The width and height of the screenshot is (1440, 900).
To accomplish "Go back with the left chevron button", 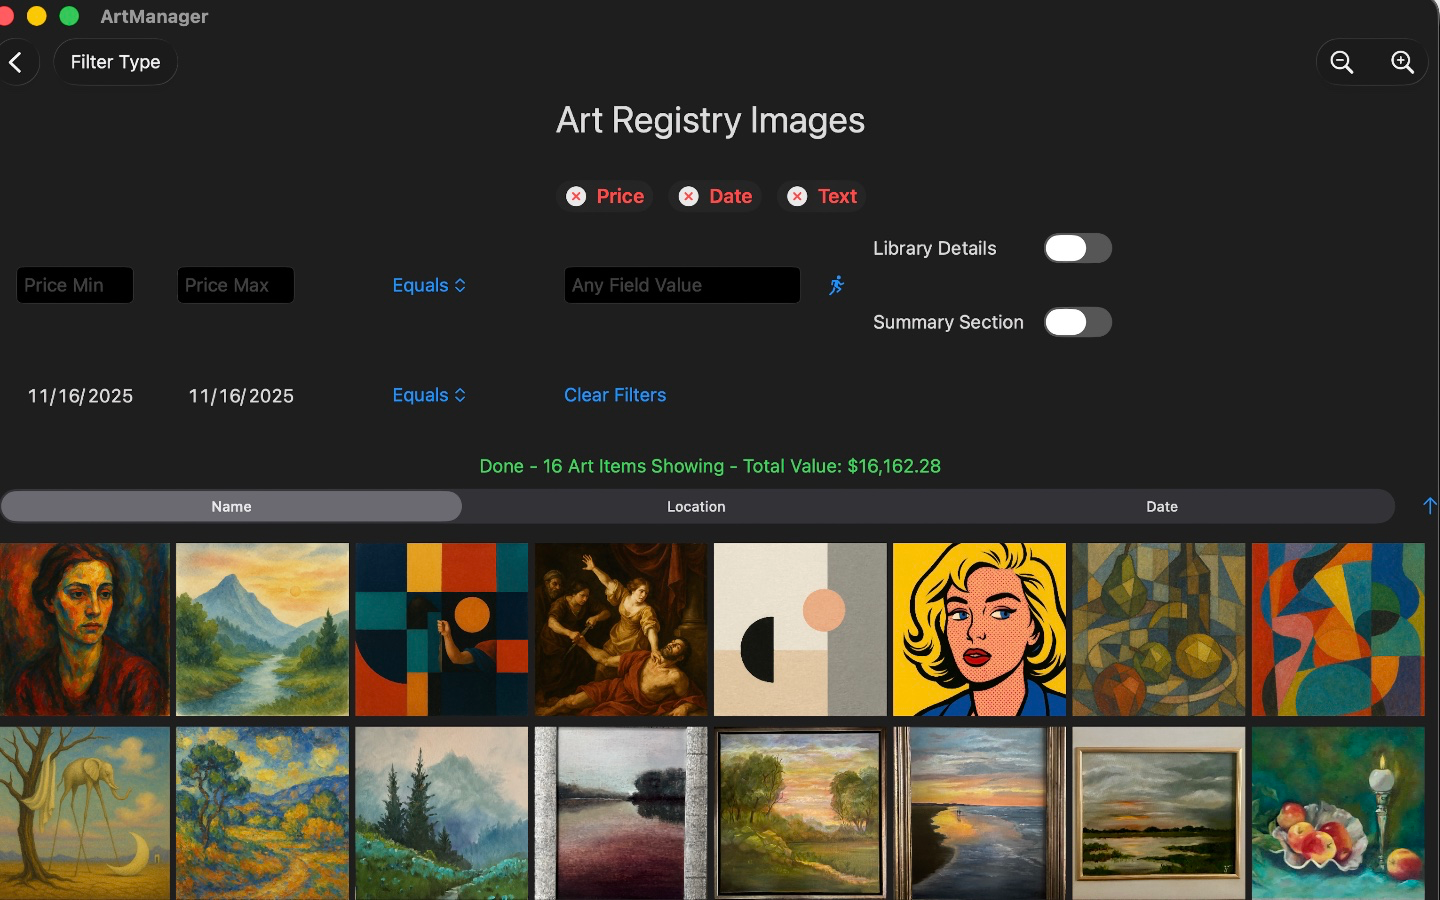I will (17, 62).
